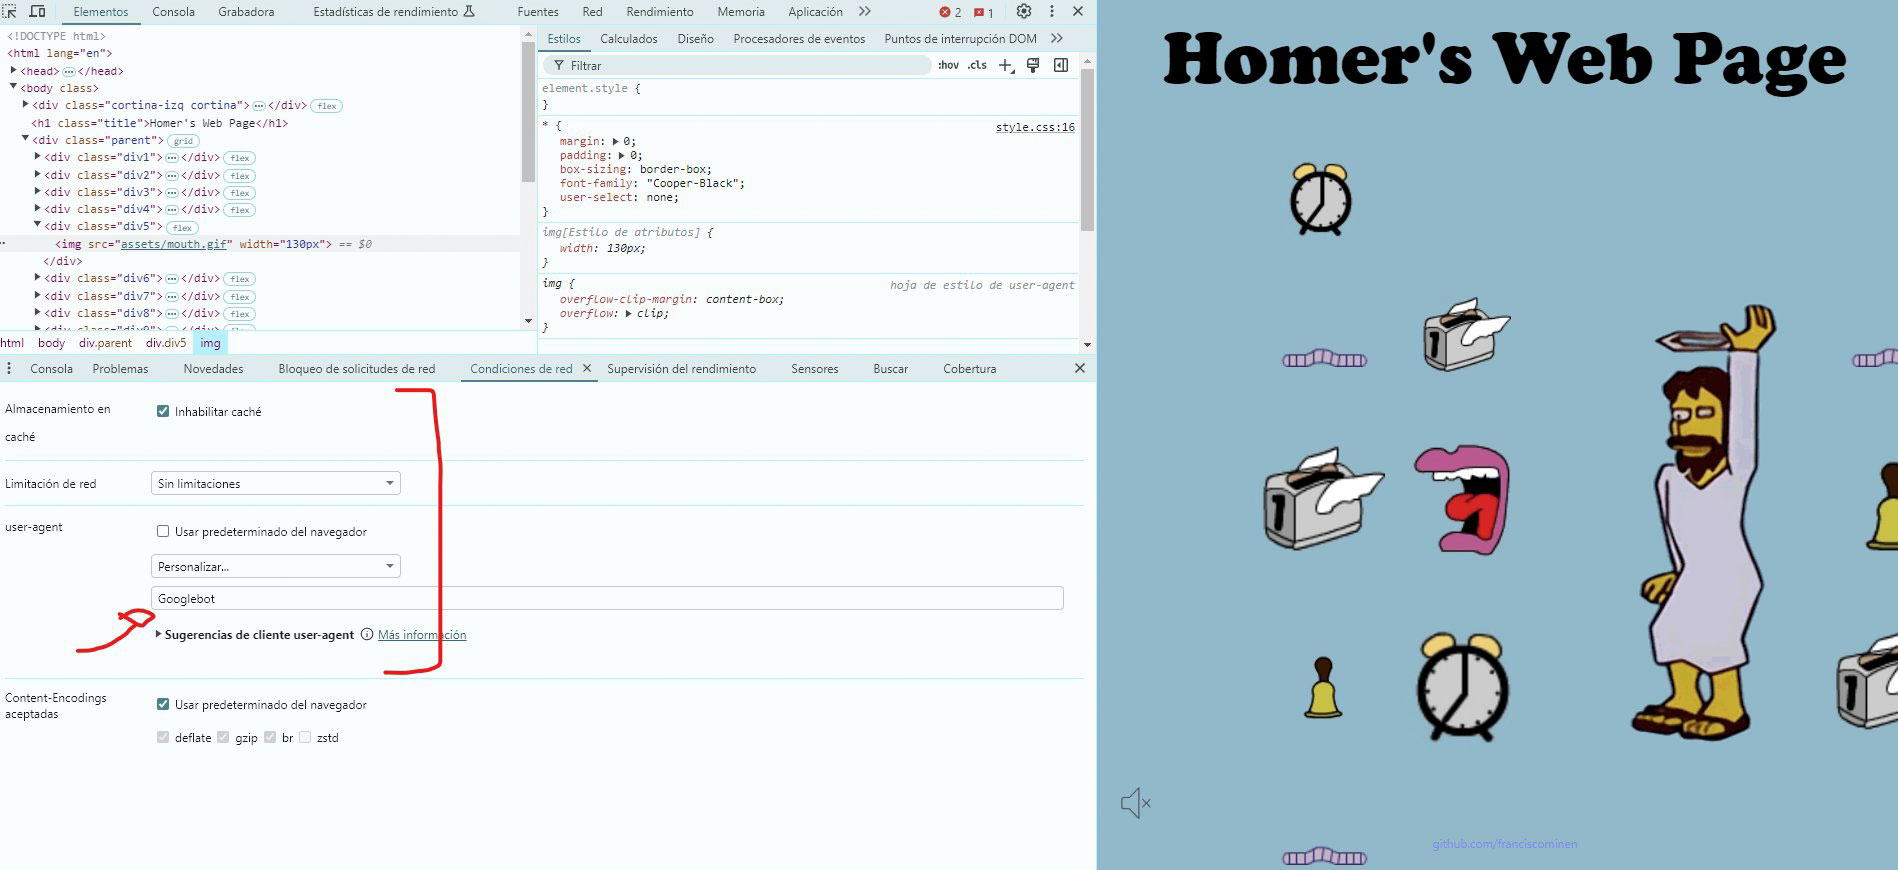
Task: Uncheck default browser Content-Encodings checkbox
Action: [163, 704]
